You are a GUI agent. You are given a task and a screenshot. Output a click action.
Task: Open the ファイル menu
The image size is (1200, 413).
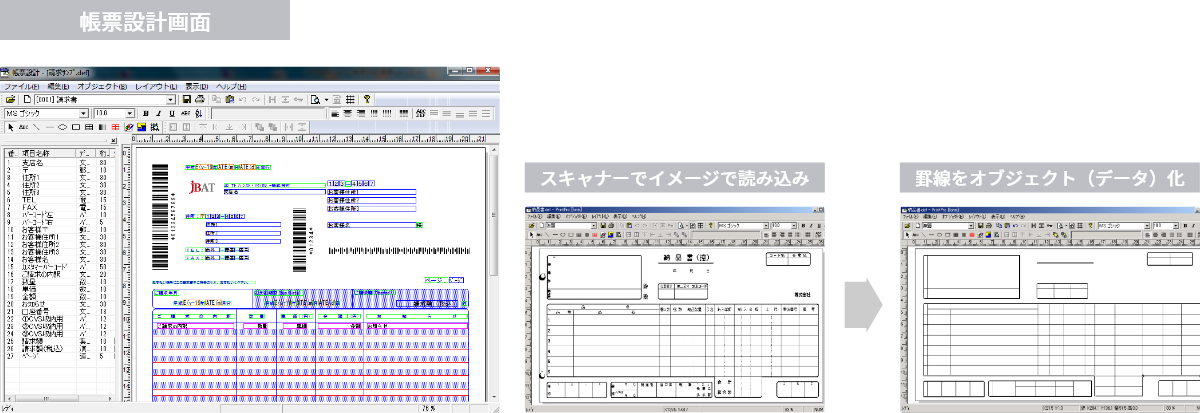pos(20,87)
